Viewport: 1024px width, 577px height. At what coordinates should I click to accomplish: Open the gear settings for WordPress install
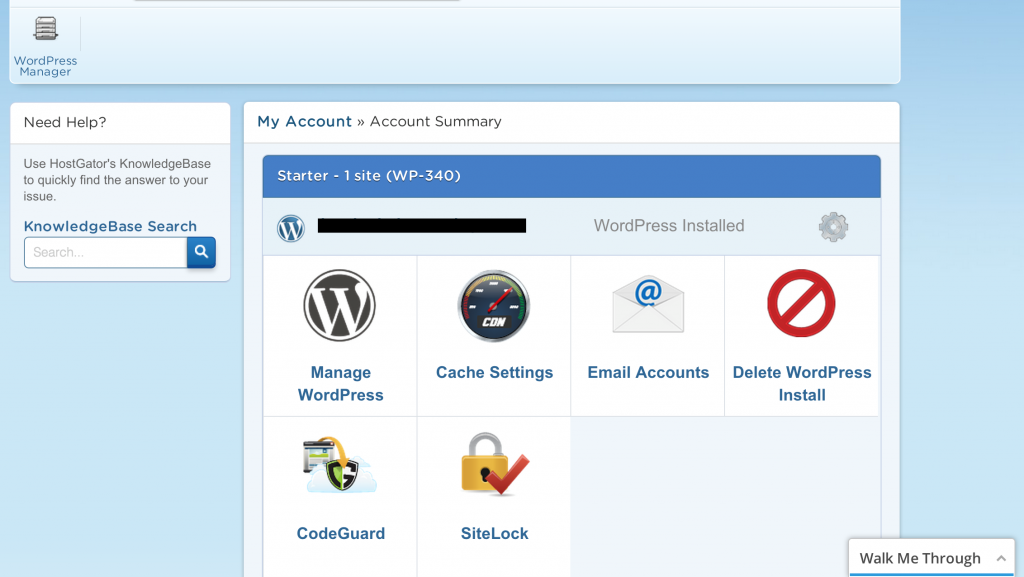(833, 227)
